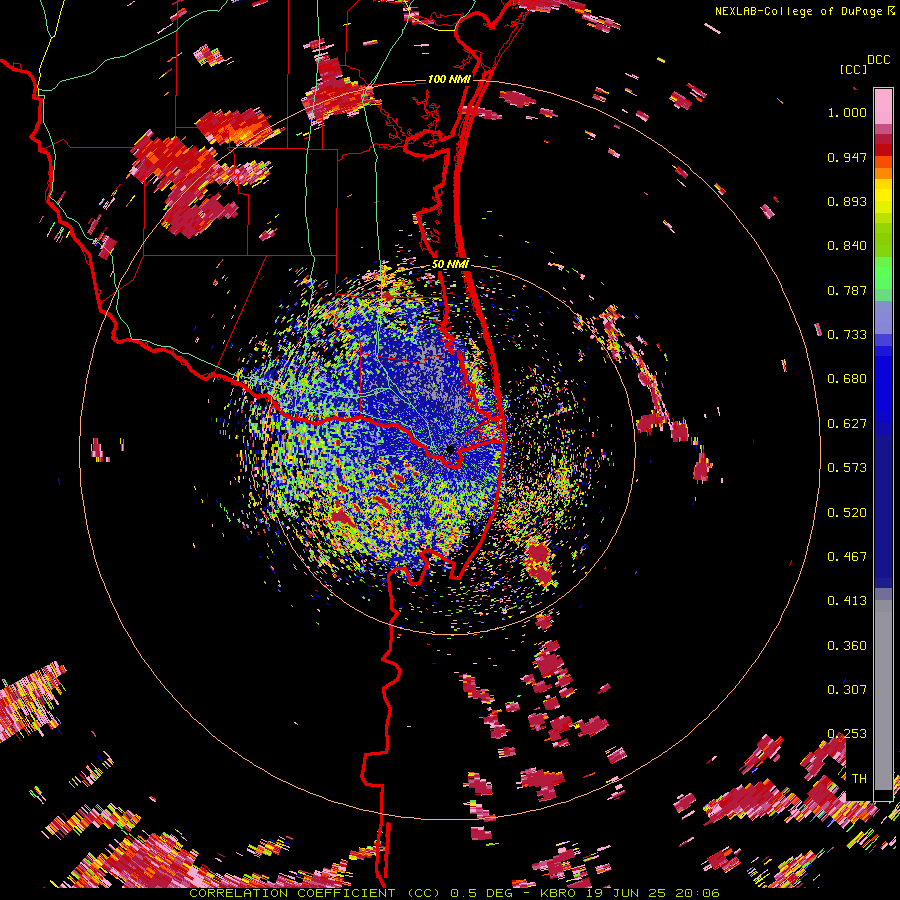Pick the gray color bar segment
This screenshot has height=900, width=900.
tap(883, 695)
